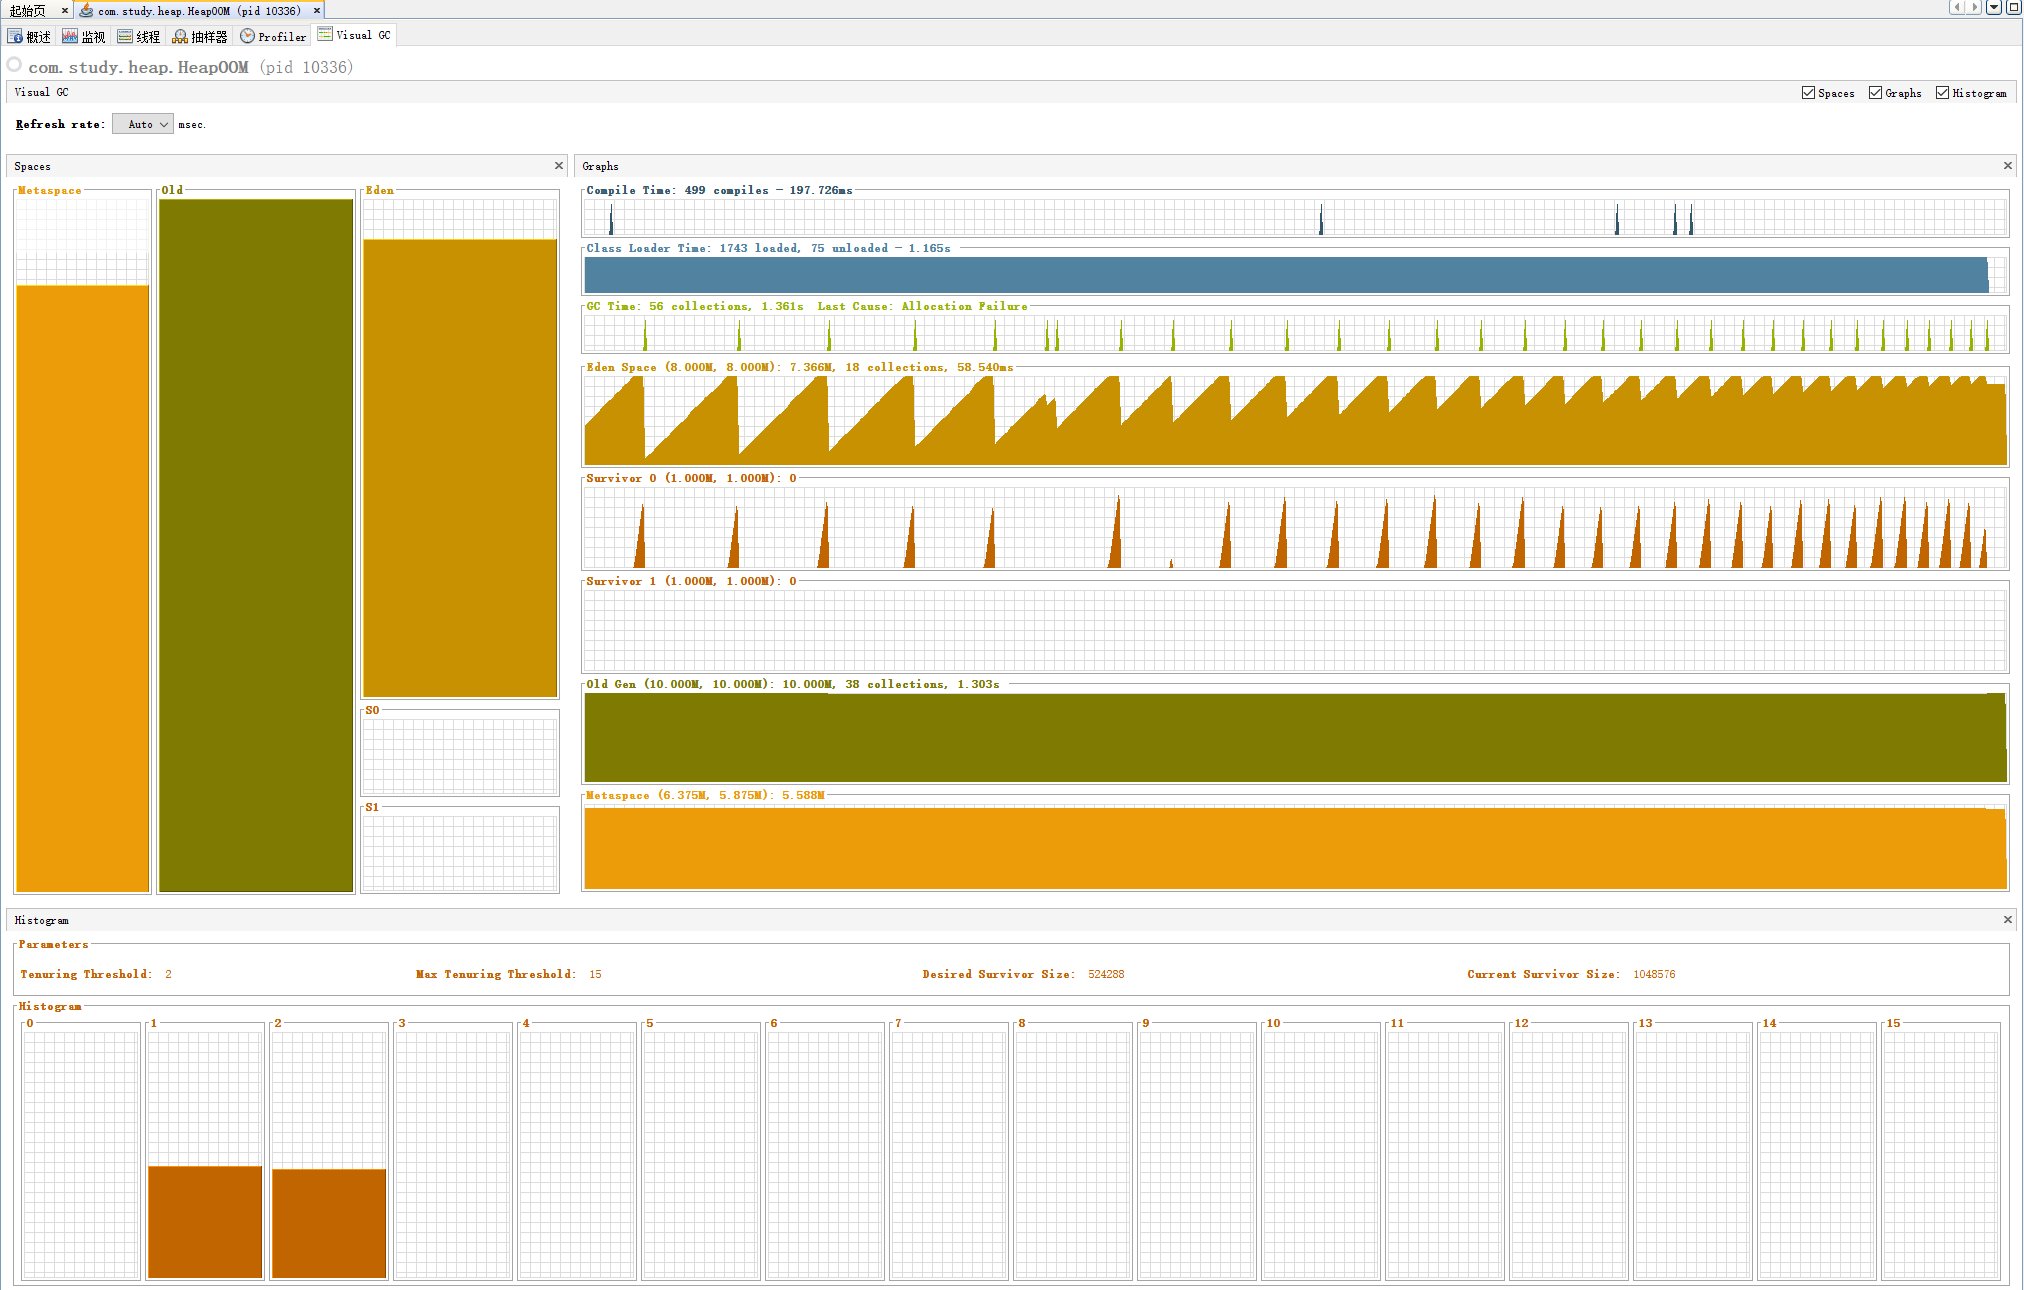The image size is (2024, 1290).
Task: Click the 'Refresh rate:' label
Action: [60, 124]
